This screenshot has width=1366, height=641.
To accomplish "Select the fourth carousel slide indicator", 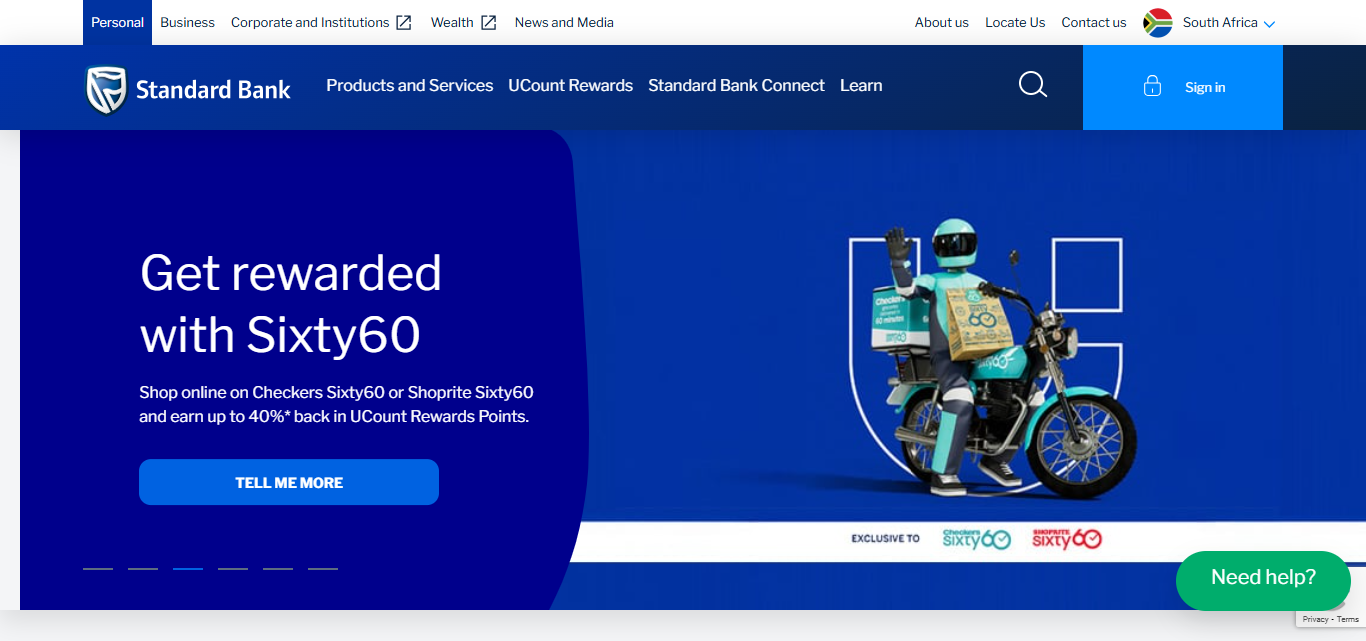I will (233, 568).
